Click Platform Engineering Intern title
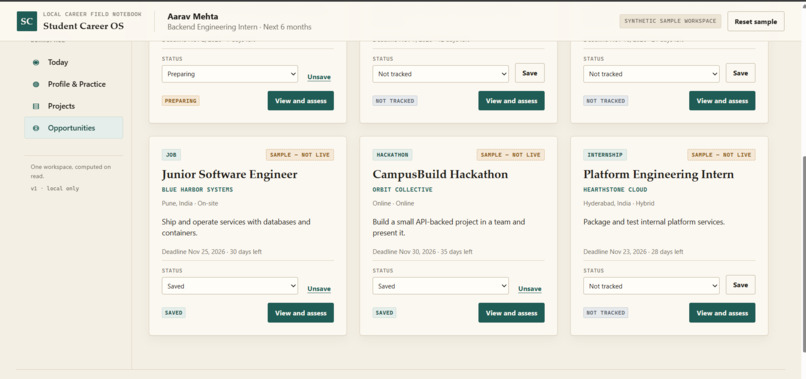Viewport: 806px width, 379px height. (x=658, y=174)
